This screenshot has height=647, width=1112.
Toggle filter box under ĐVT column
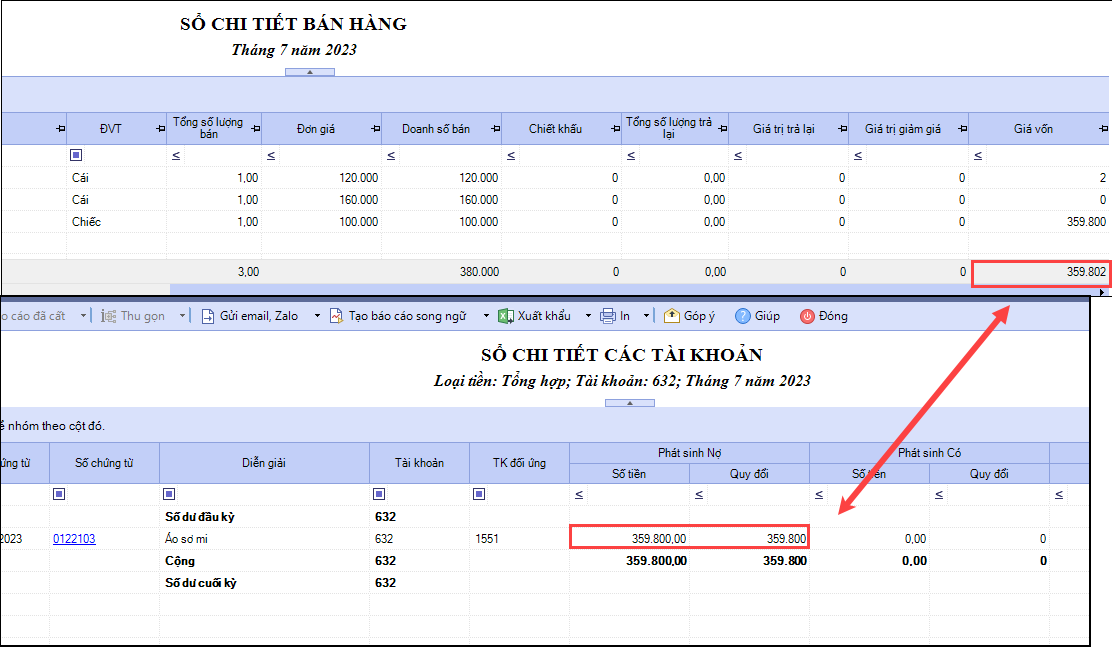[76, 156]
